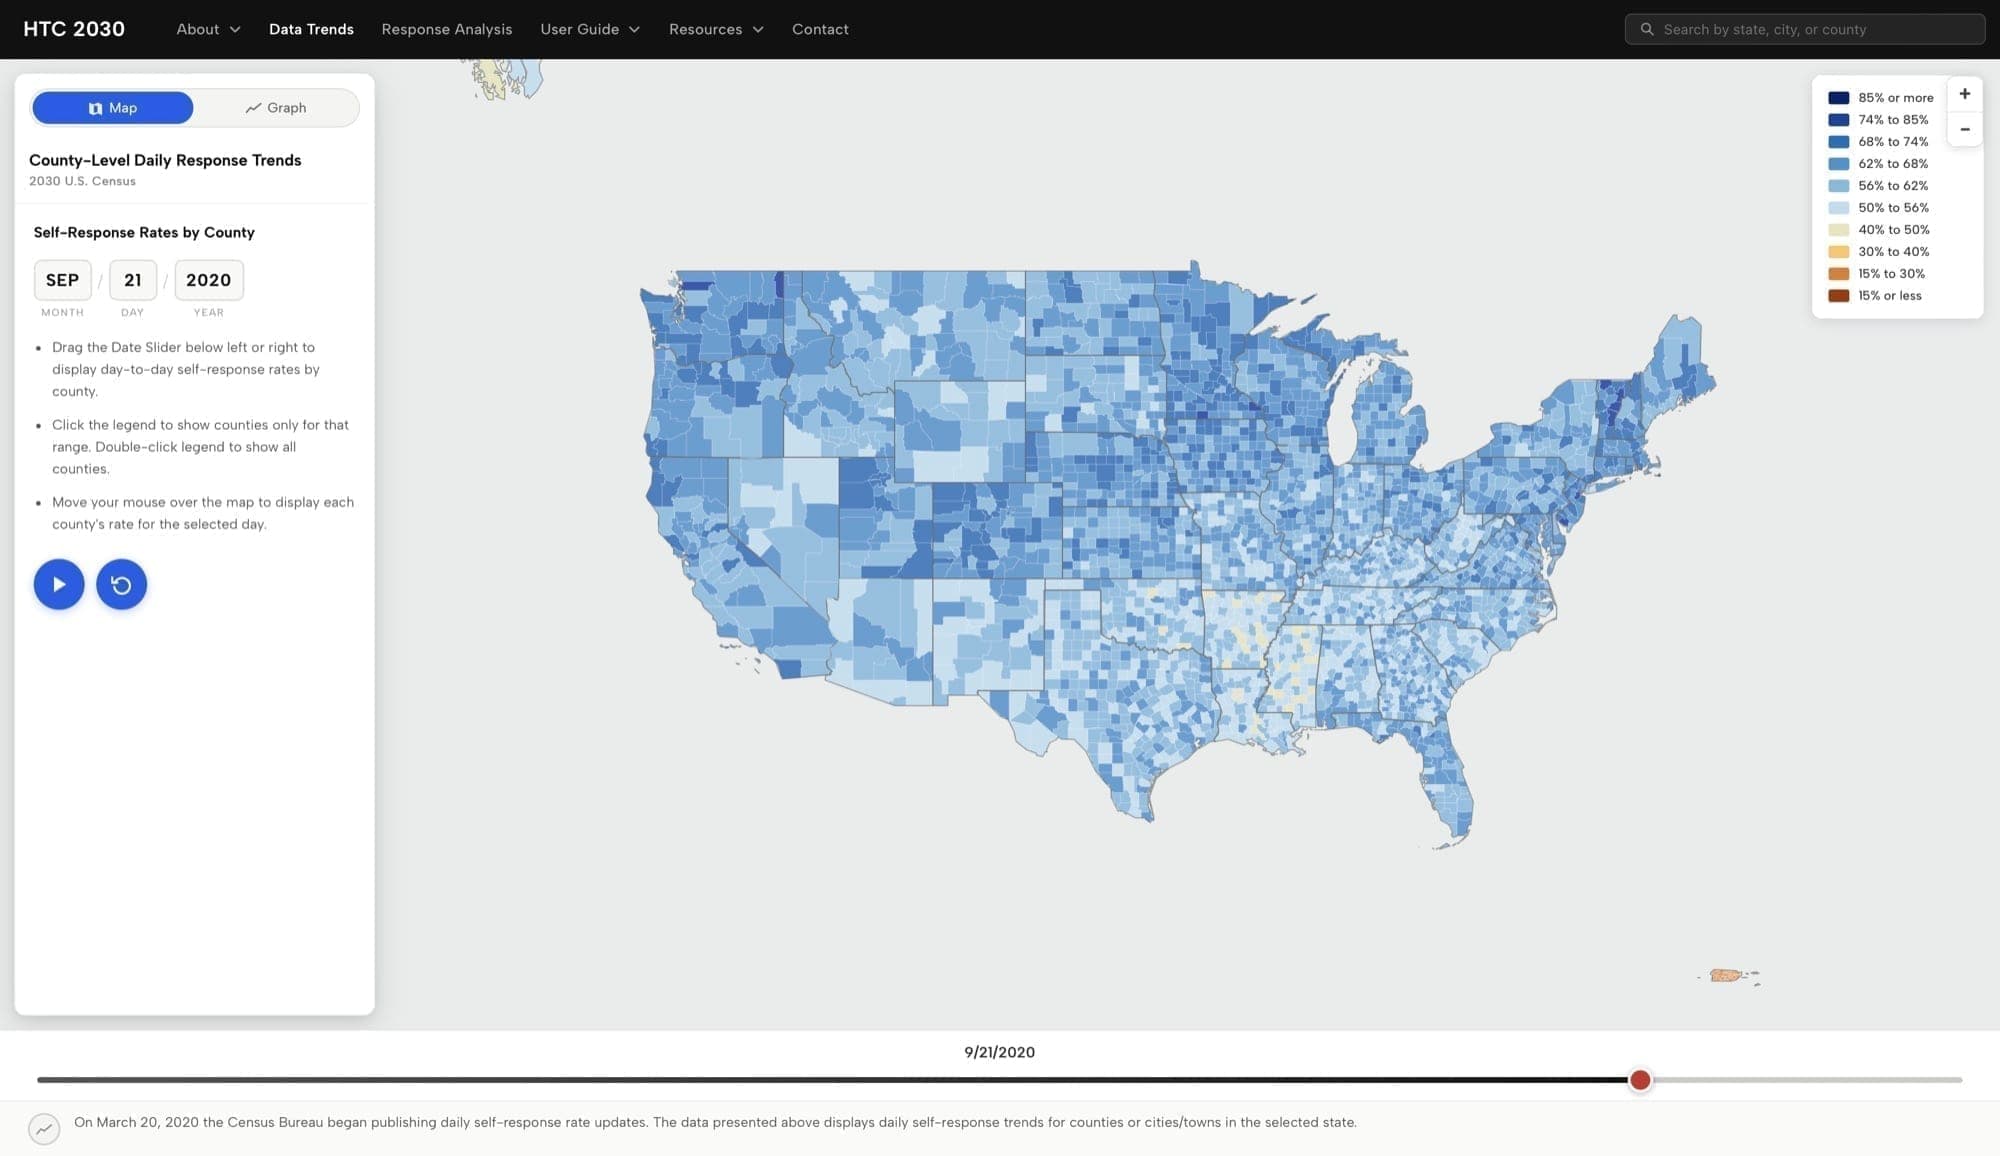This screenshot has width=2000, height=1156.
Task: Click the HTC 2030 logo
Action: point(74,29)
